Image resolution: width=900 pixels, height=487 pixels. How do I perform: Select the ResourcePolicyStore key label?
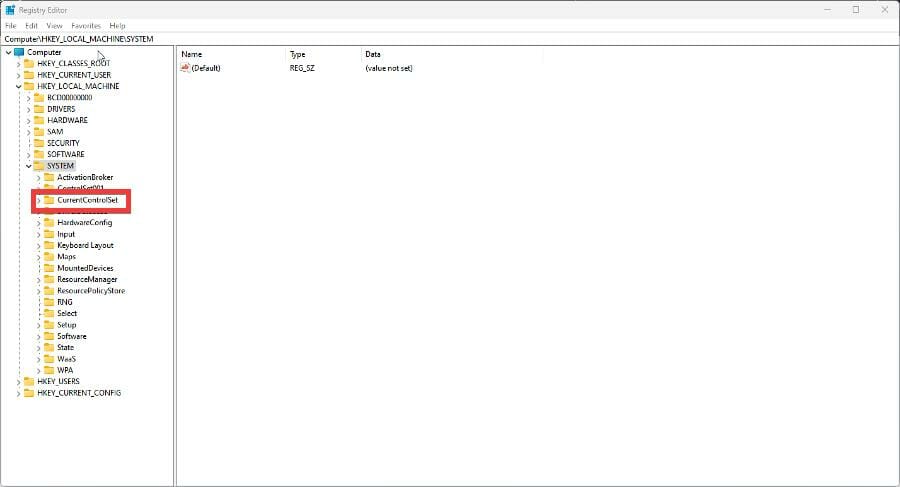point(91,291)
